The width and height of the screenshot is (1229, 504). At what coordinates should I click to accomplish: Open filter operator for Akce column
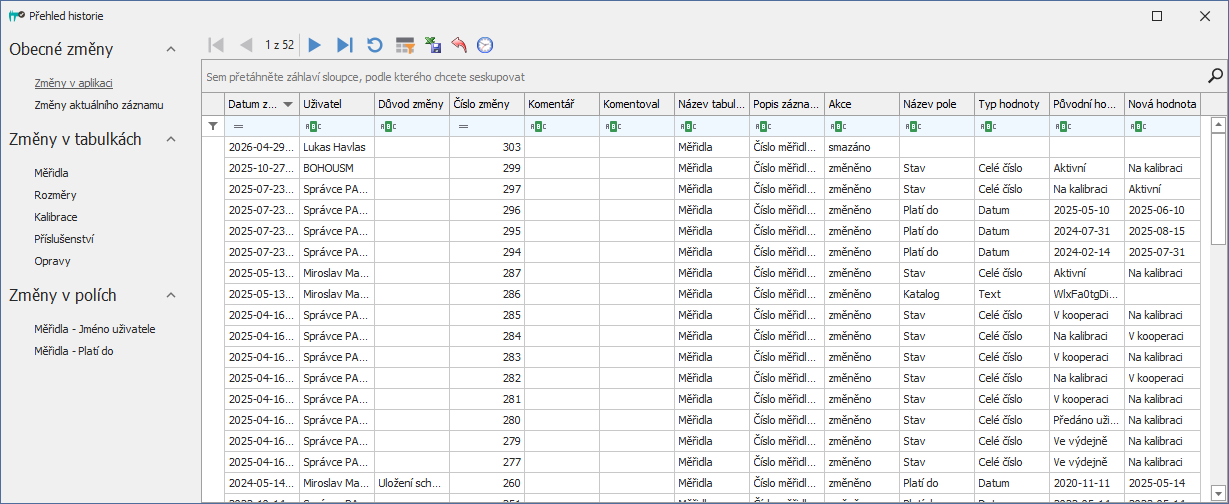pyautogui.click(x=837, y=126)
